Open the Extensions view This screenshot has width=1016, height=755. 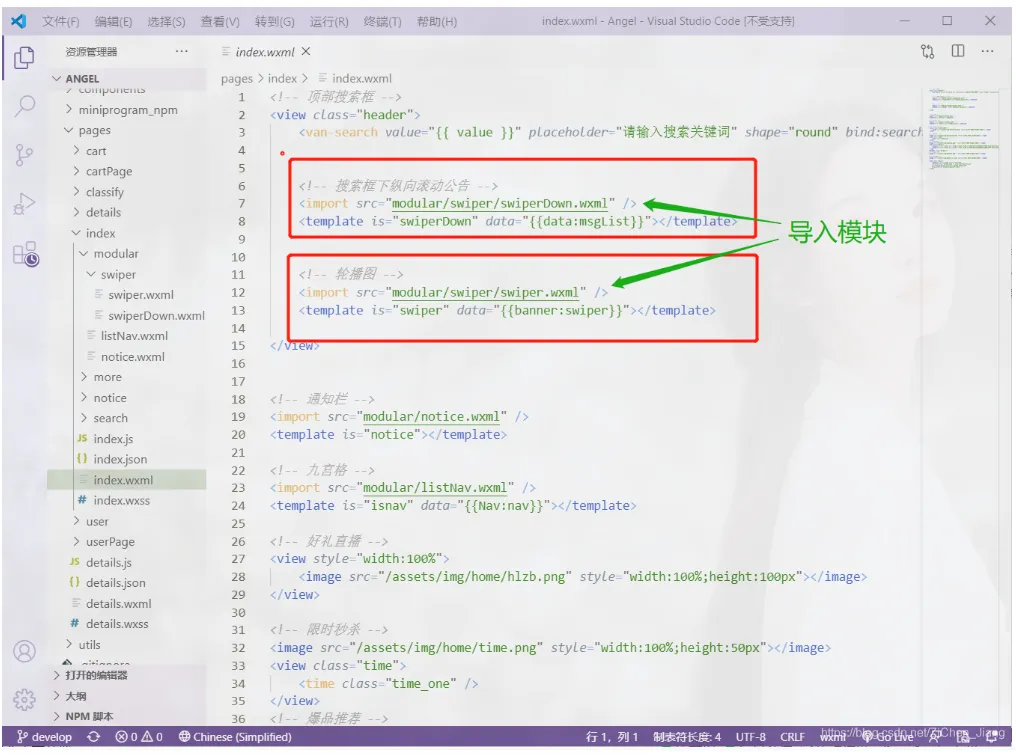pos(25,253)
